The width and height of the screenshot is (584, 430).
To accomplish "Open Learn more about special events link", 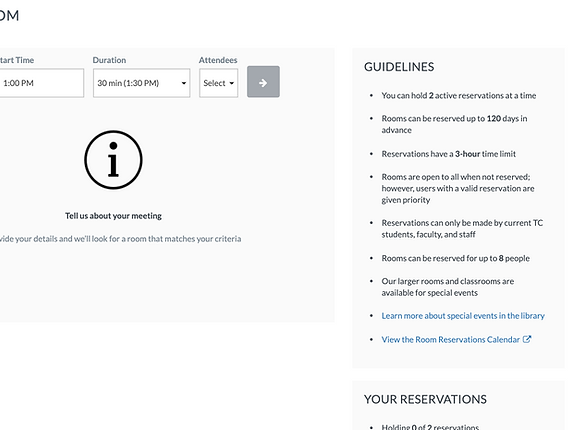I will [x=463, y=316].
